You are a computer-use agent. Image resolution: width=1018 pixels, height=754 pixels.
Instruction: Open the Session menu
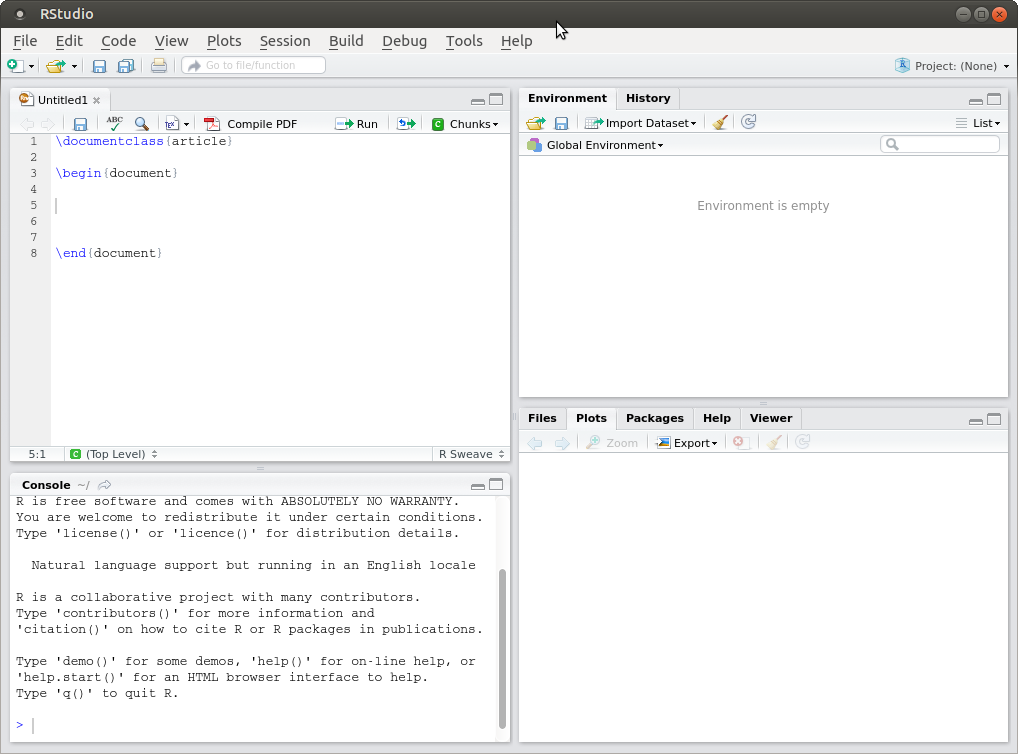[285, 41]
